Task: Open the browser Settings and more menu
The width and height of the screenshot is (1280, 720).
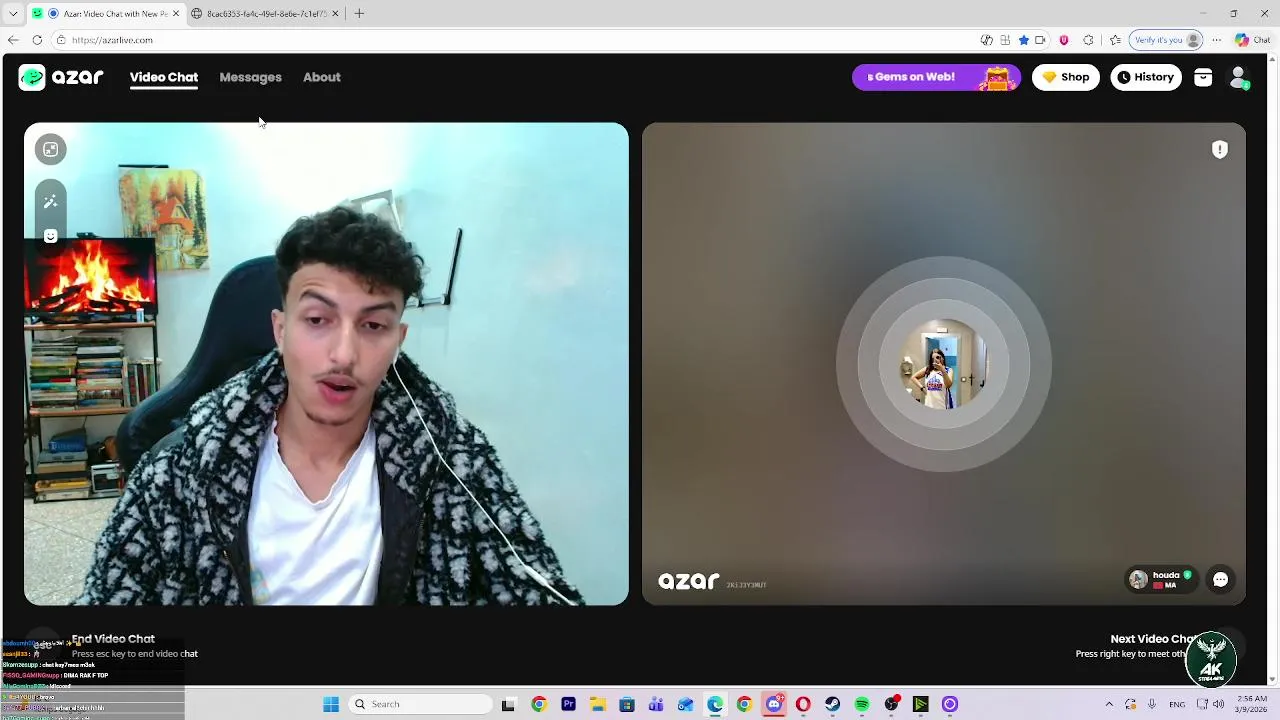Action: (x=1217, y=40)
